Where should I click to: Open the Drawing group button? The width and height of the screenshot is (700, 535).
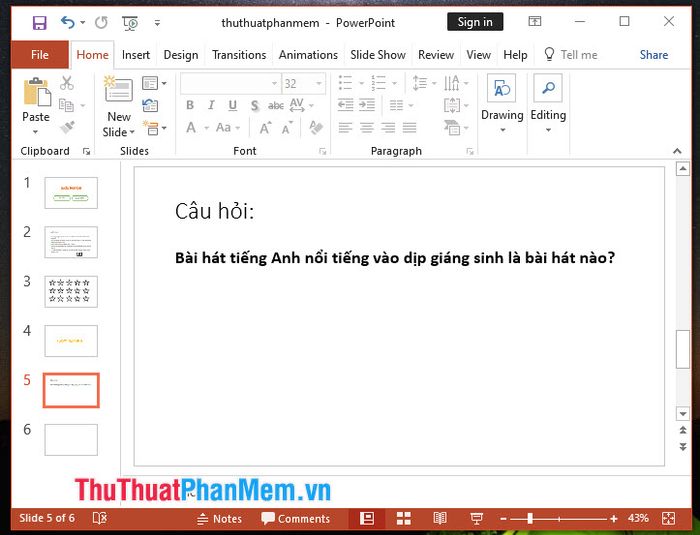[502, 104]
